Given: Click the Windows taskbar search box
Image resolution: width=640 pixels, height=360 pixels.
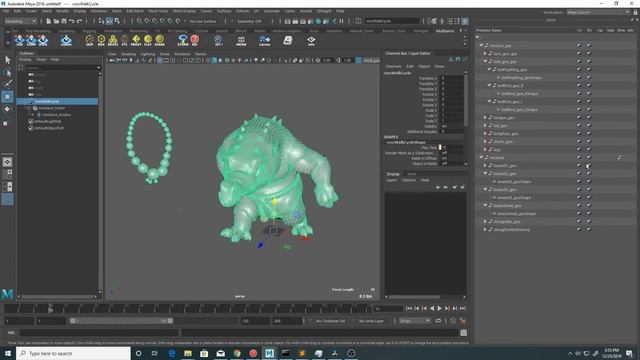Looking at the screenshot, I should click(73, 353).
